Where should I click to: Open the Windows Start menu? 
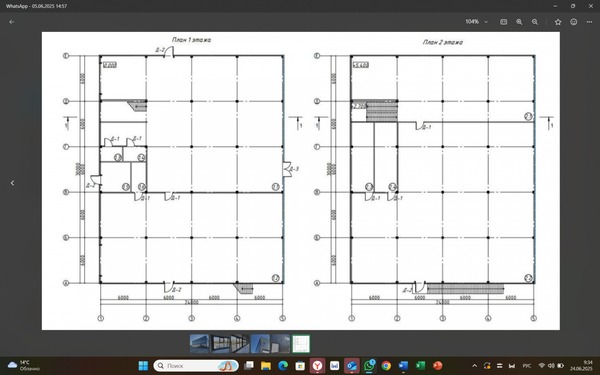click(143, 366)
